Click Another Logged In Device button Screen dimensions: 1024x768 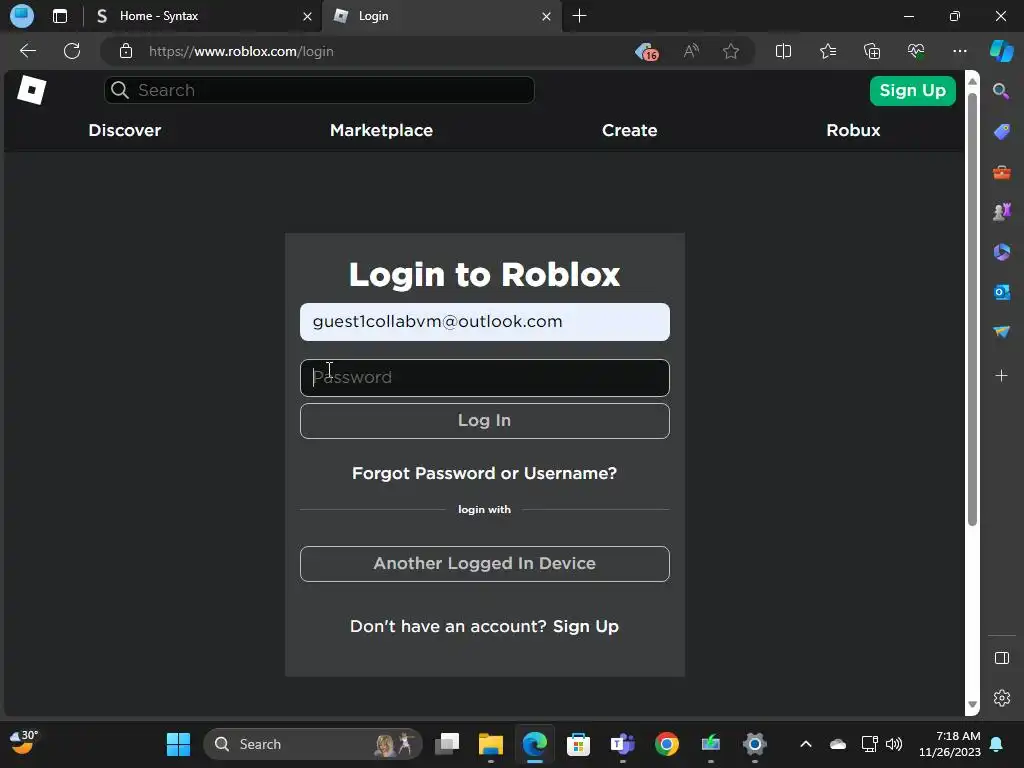click(485, 564)
